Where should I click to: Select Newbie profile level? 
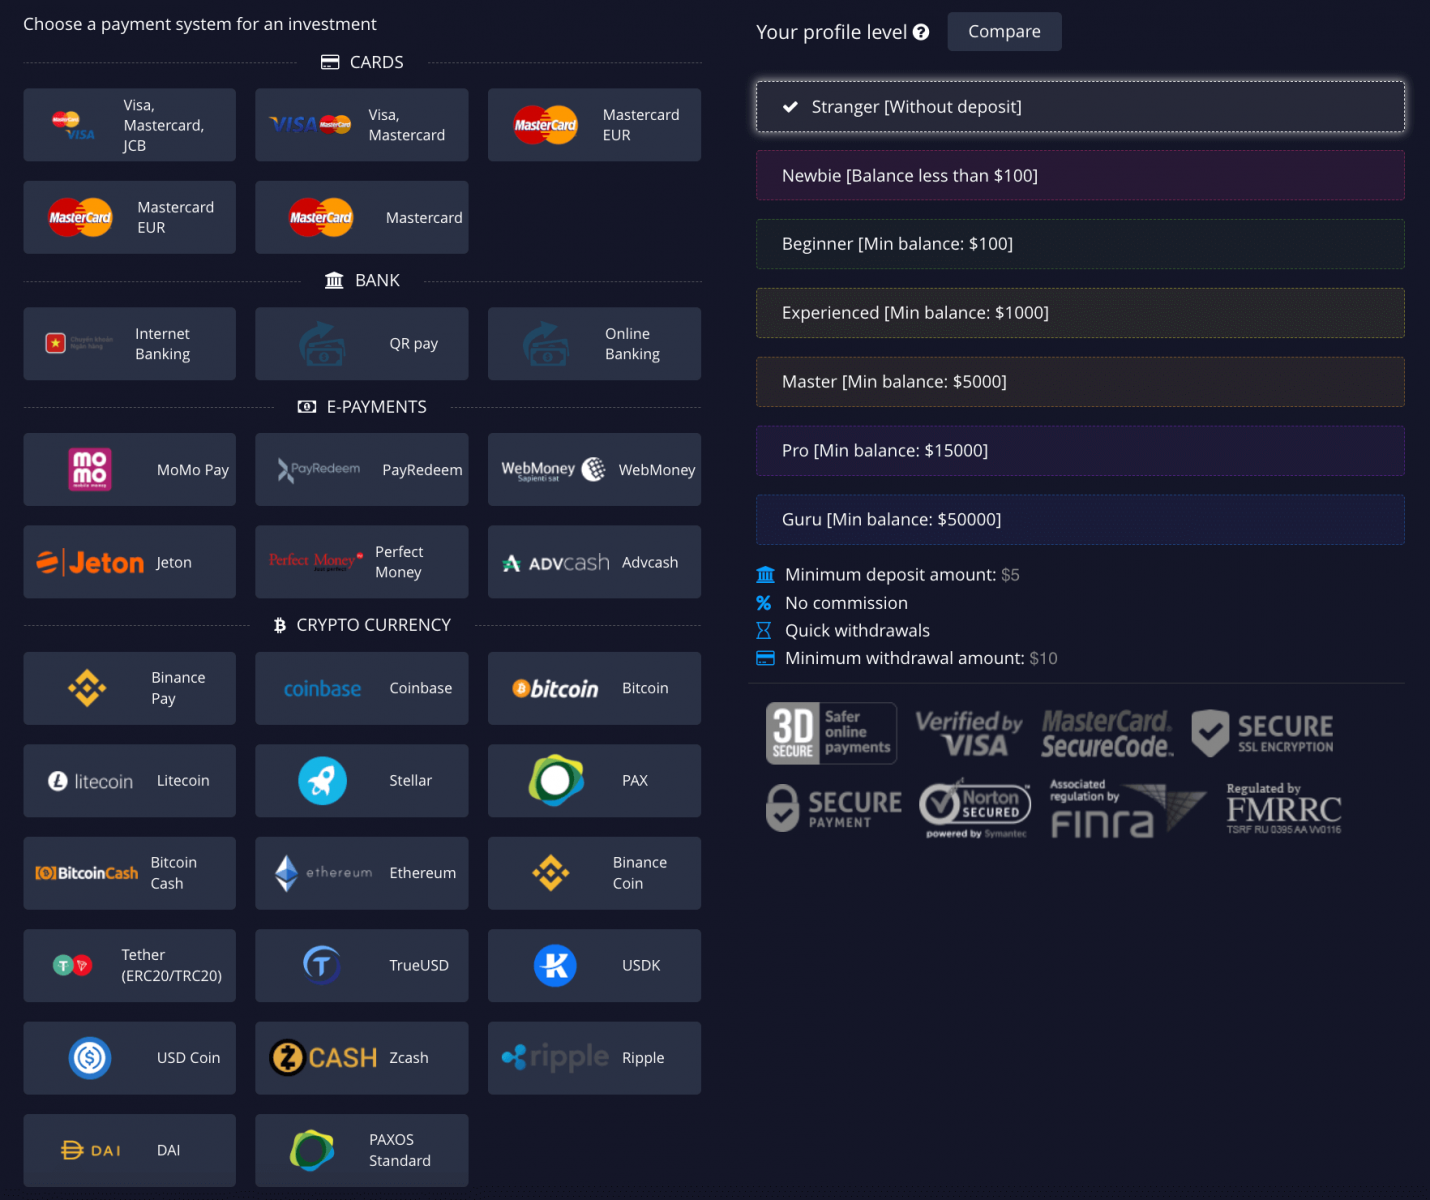point(1080,175)
